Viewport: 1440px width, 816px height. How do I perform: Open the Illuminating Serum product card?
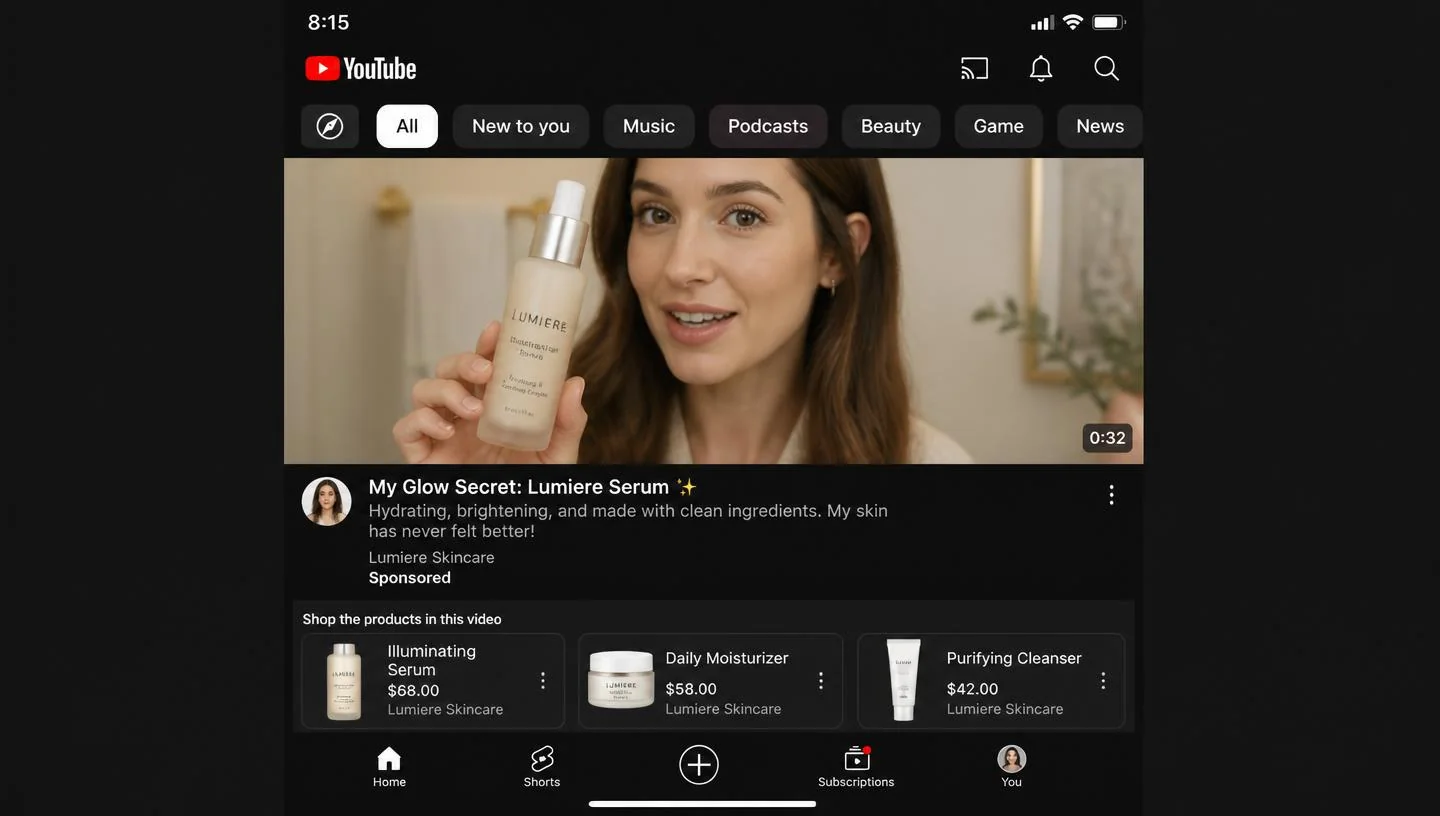(x=433, y=681)
